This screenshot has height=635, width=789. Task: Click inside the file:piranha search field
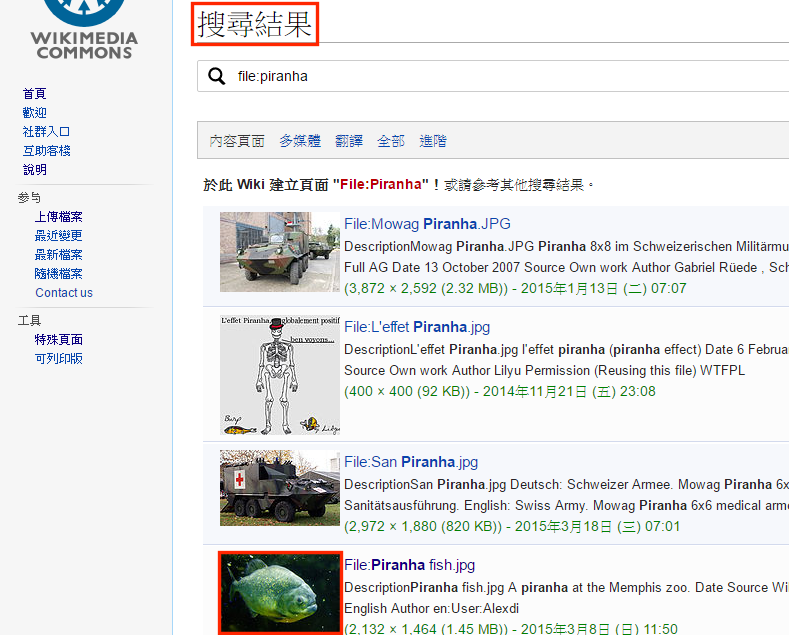pyautogui.click(x=500, y=76)
